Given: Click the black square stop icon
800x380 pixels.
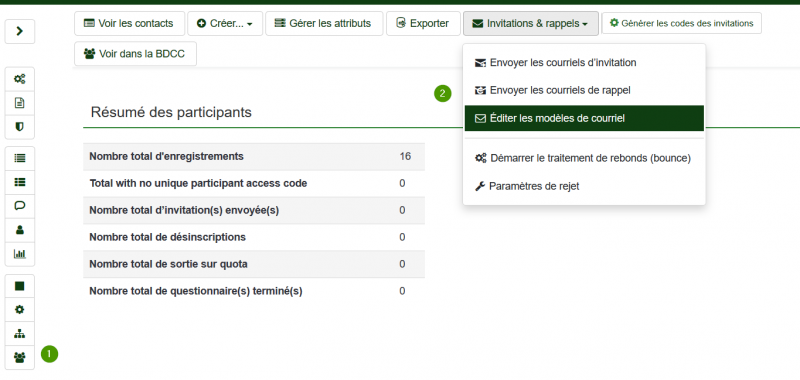Looking at the screenshot, I should (20, 286).
